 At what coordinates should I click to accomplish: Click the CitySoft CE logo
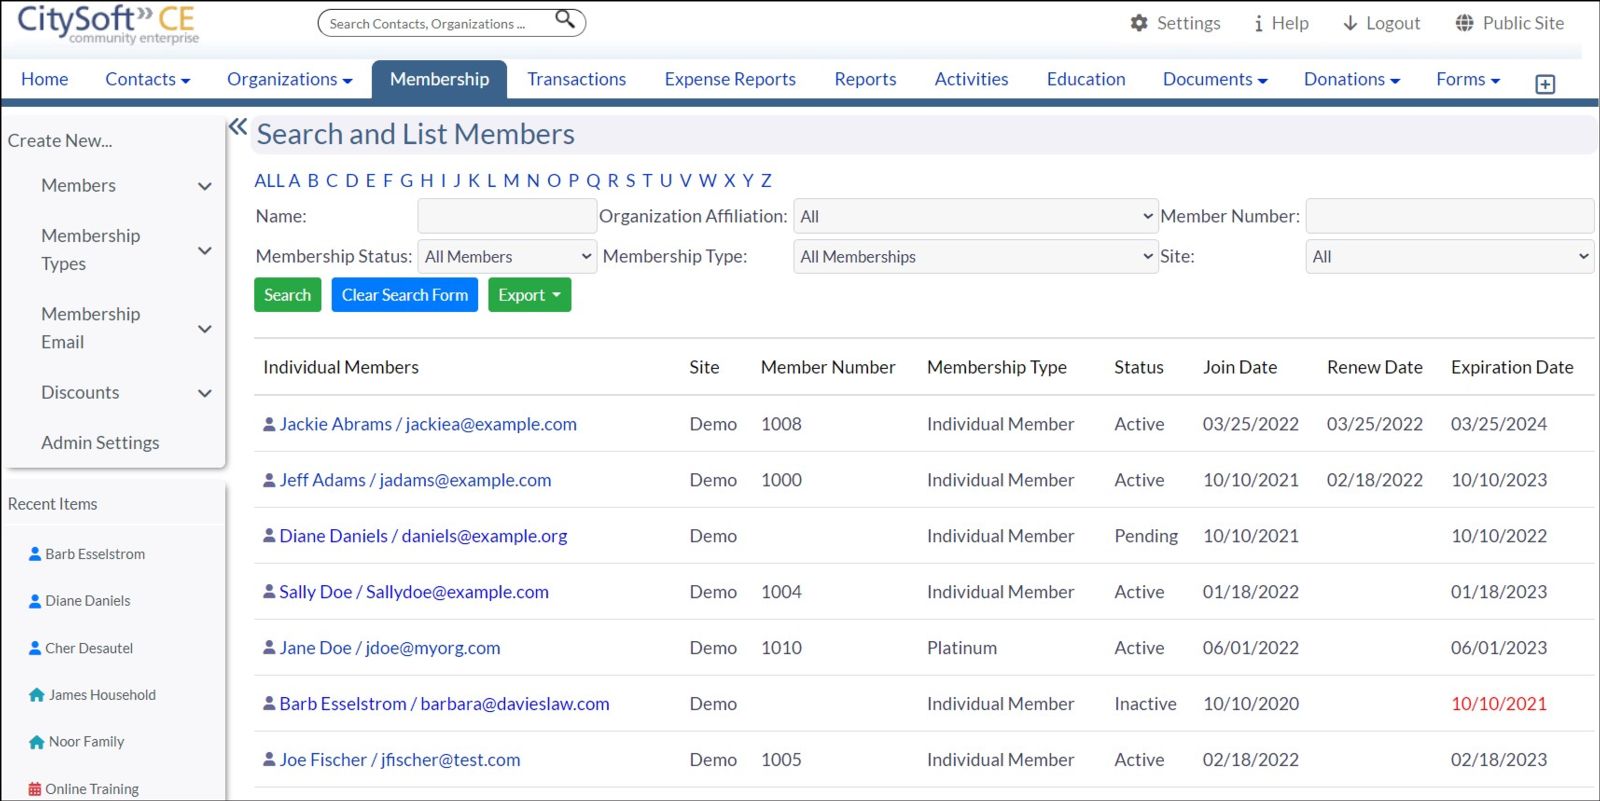click(x=108, y=24)
